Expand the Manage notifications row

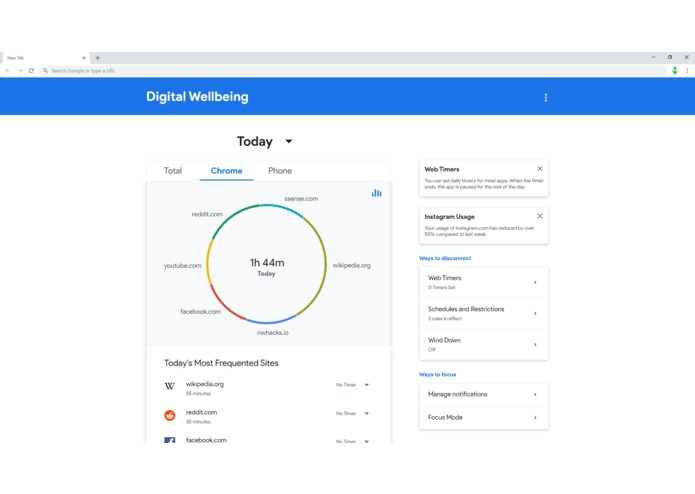tap(484, 394)
